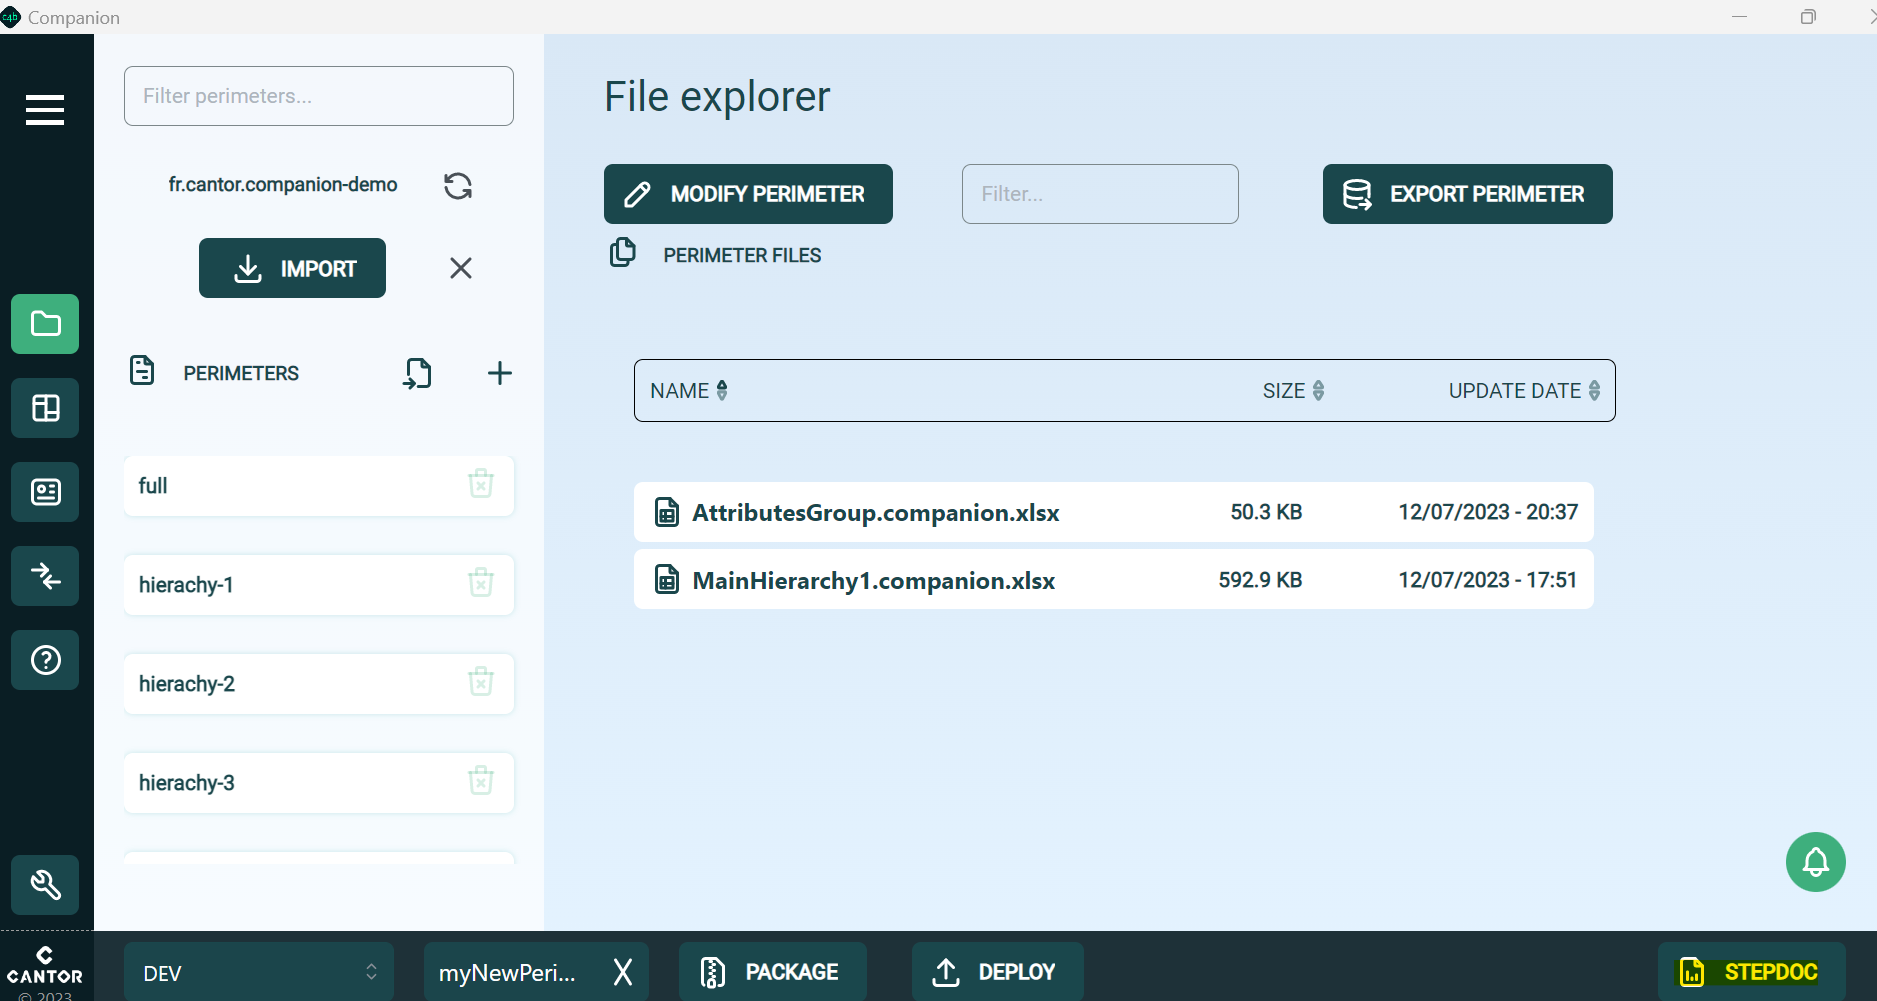Click the X next to Import
The image size is (1877, 1001).
[461, 268]
